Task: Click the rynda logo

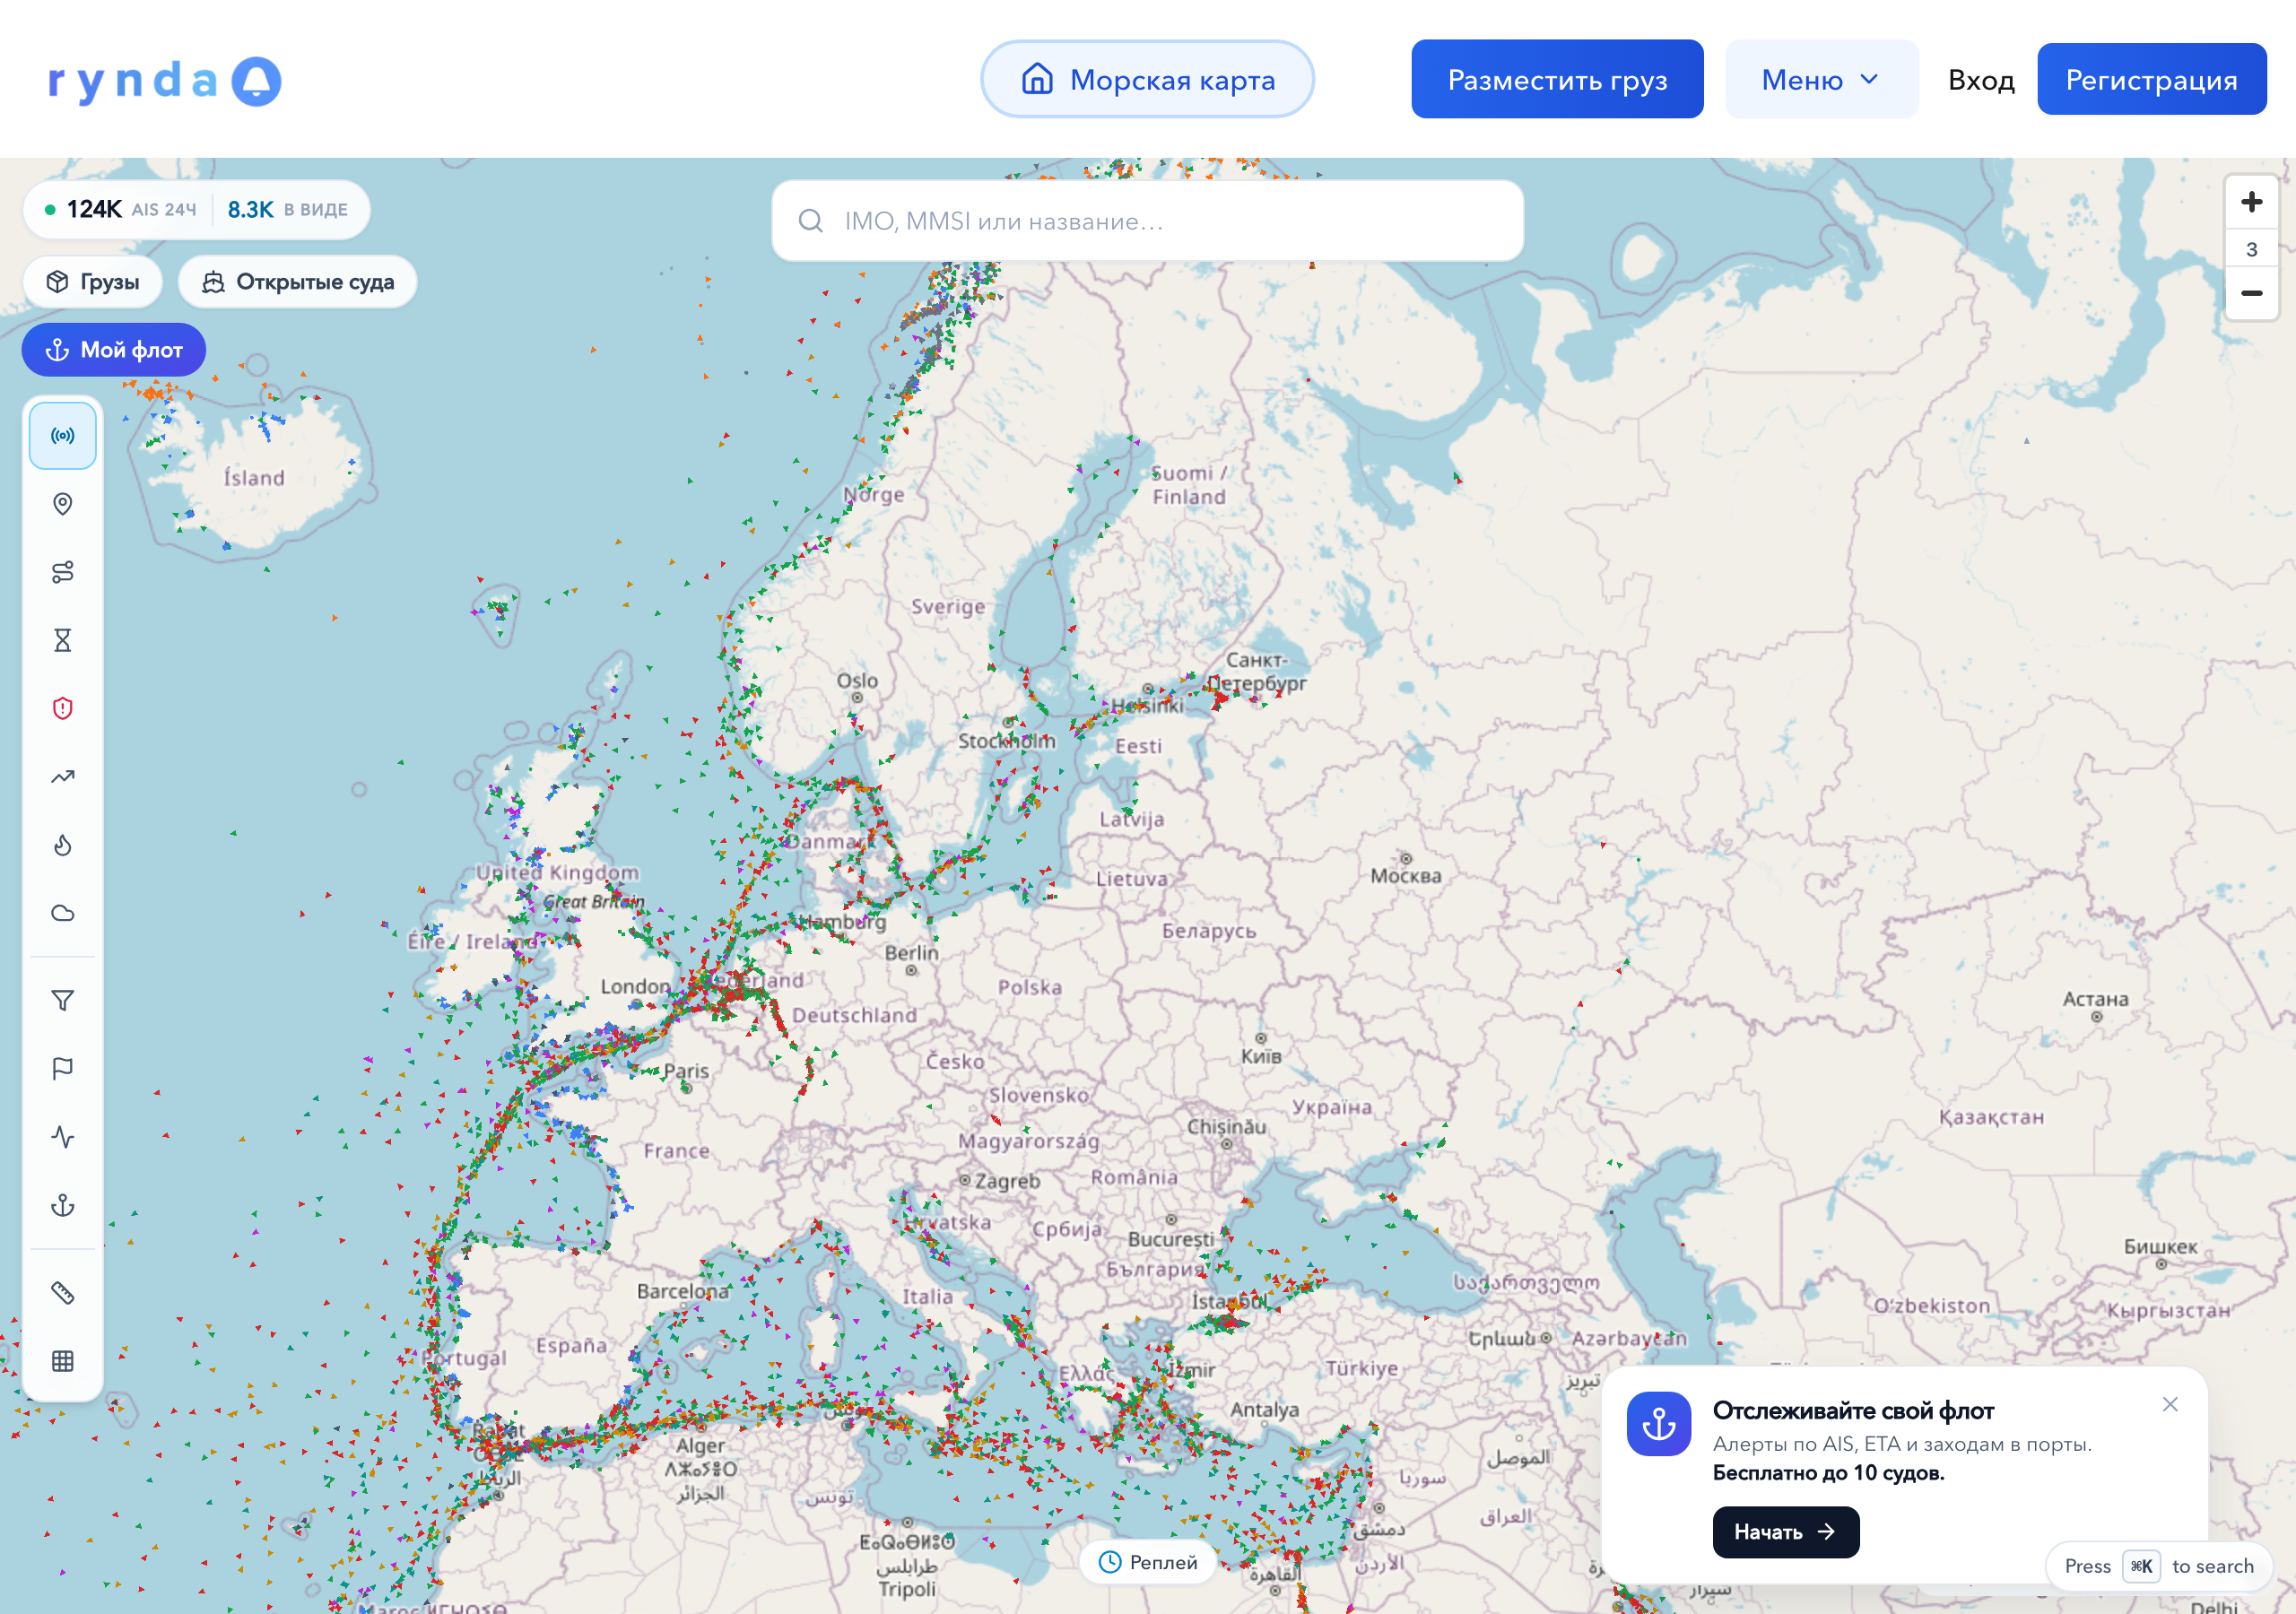Action: (x=165, y=80)
